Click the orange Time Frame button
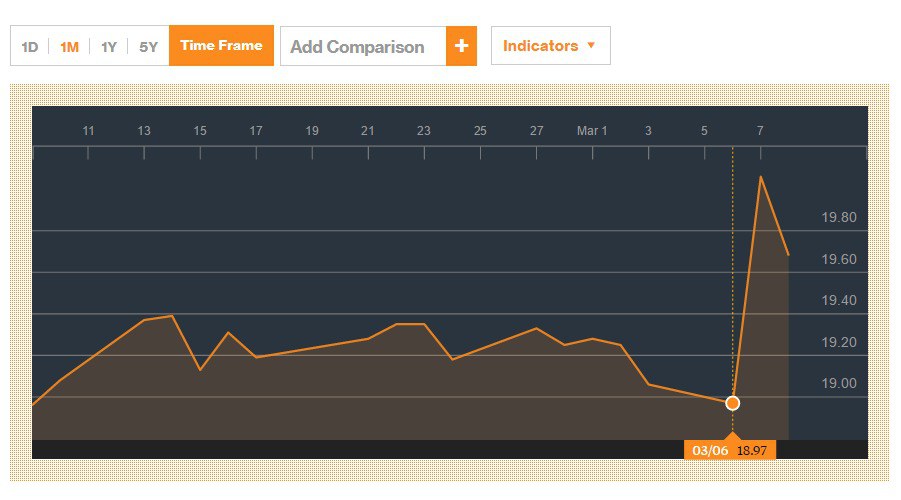Image resolution: width=901 pixels, height=500 pixels. point(221,46)
